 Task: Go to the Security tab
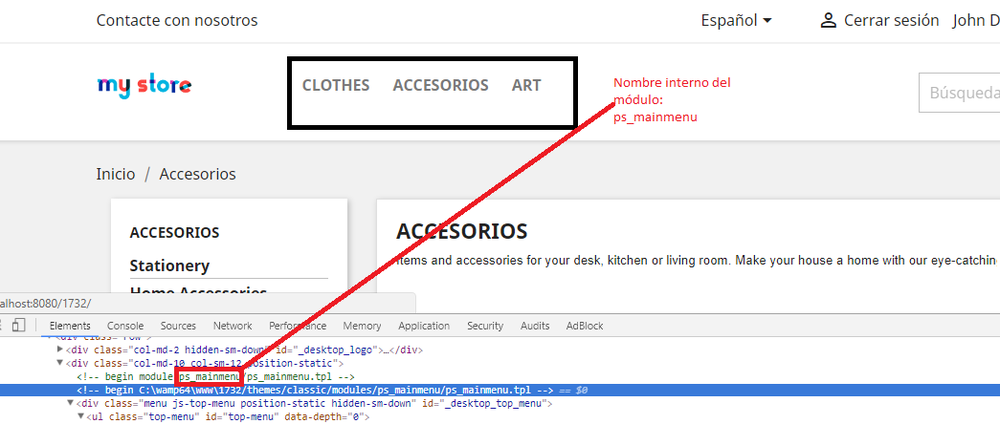tap(485, 326)
